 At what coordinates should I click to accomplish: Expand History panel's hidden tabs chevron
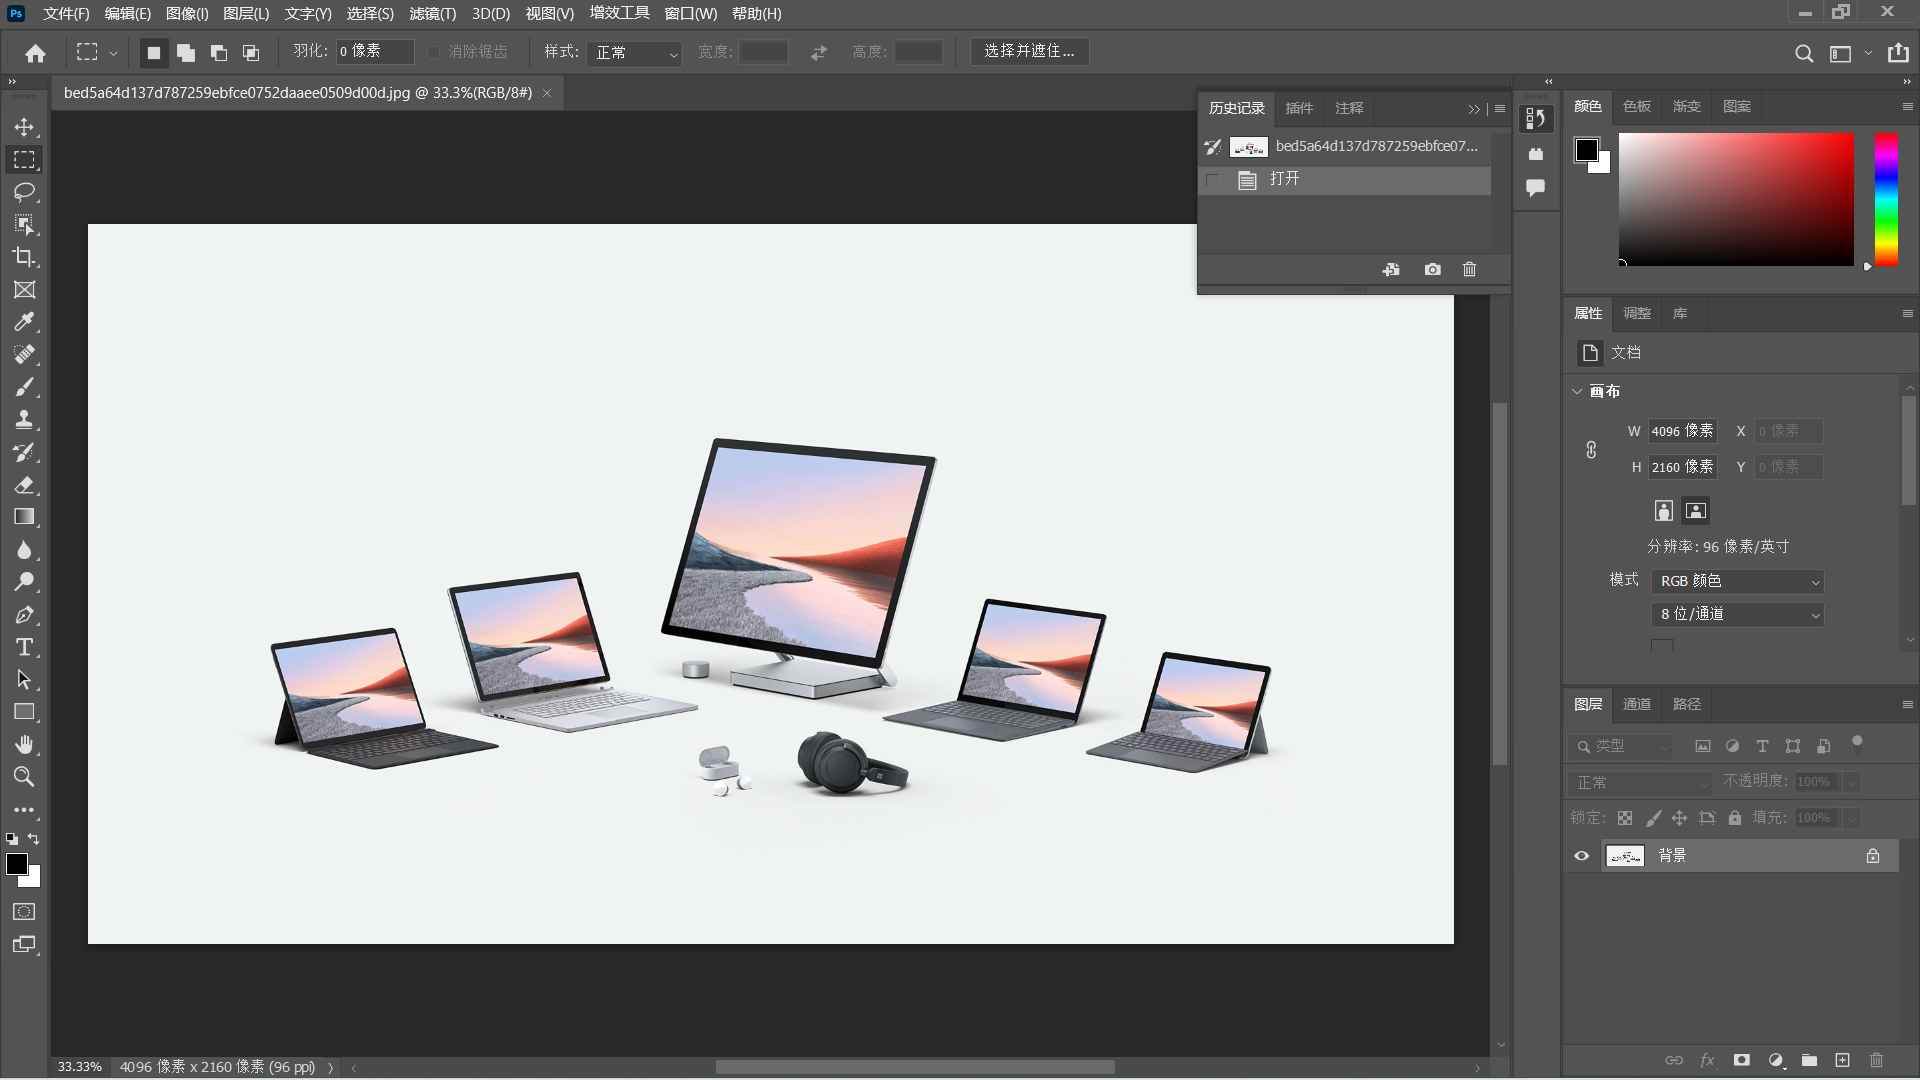[1474, 109]
